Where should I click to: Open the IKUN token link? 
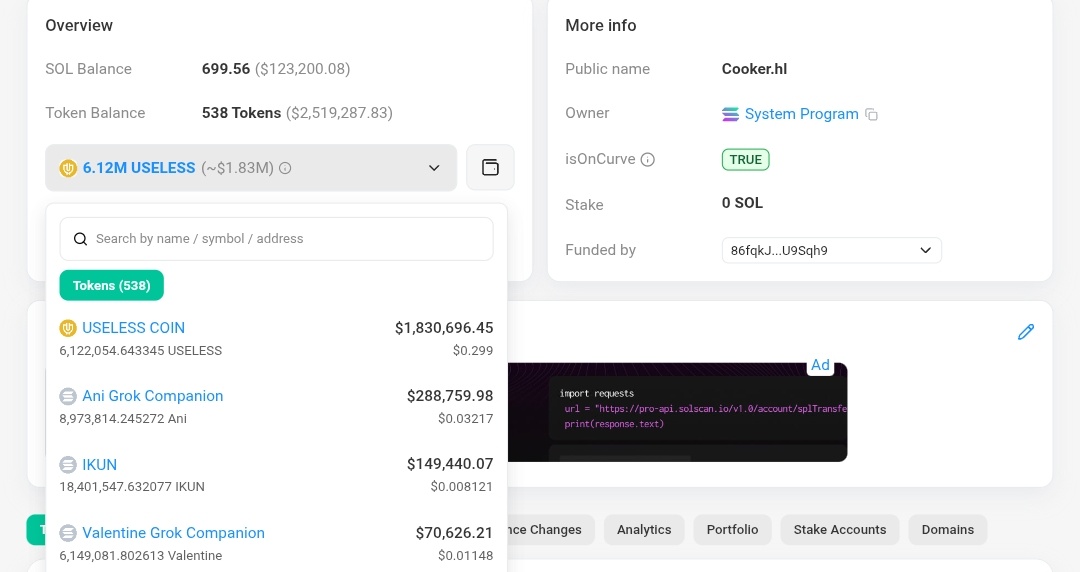pyautogui.click(x=100, y=464)
